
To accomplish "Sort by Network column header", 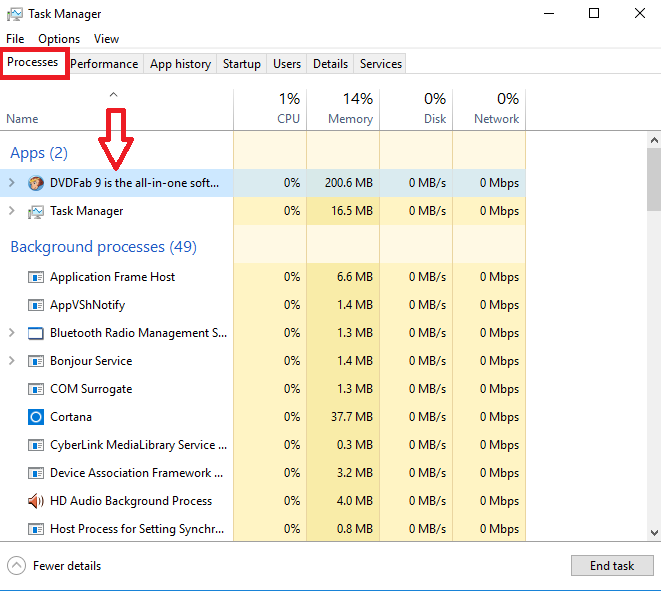I will coord(489,109).
